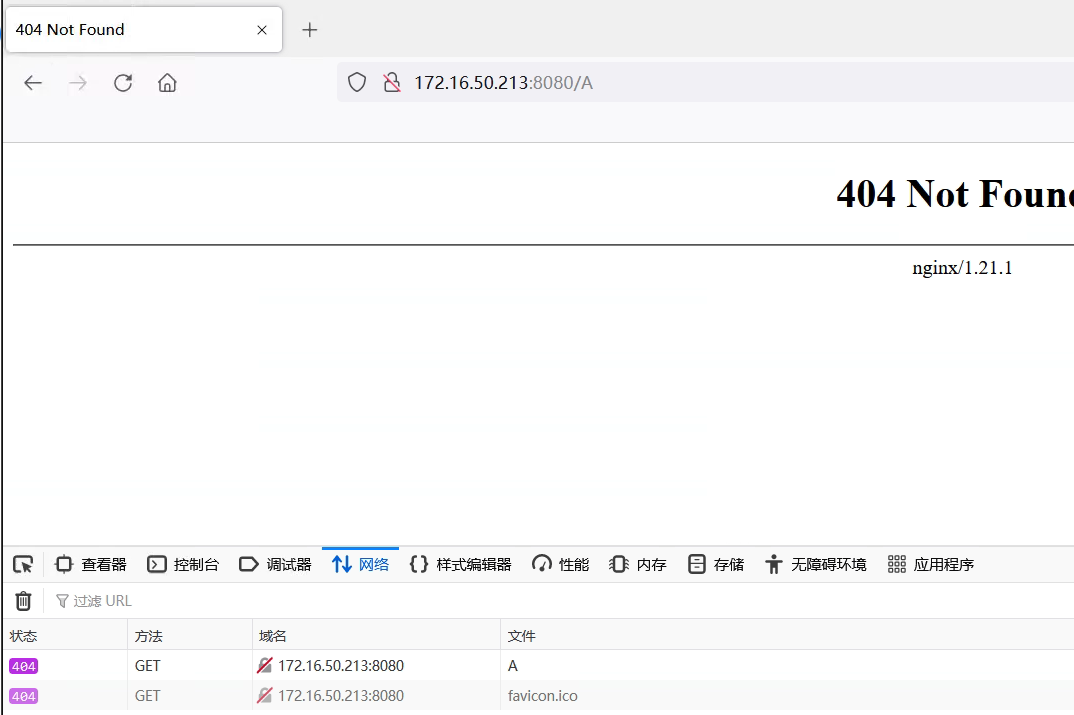Click the 404 Not Found page heading
1074x715 pixels.
click(955, 194)
